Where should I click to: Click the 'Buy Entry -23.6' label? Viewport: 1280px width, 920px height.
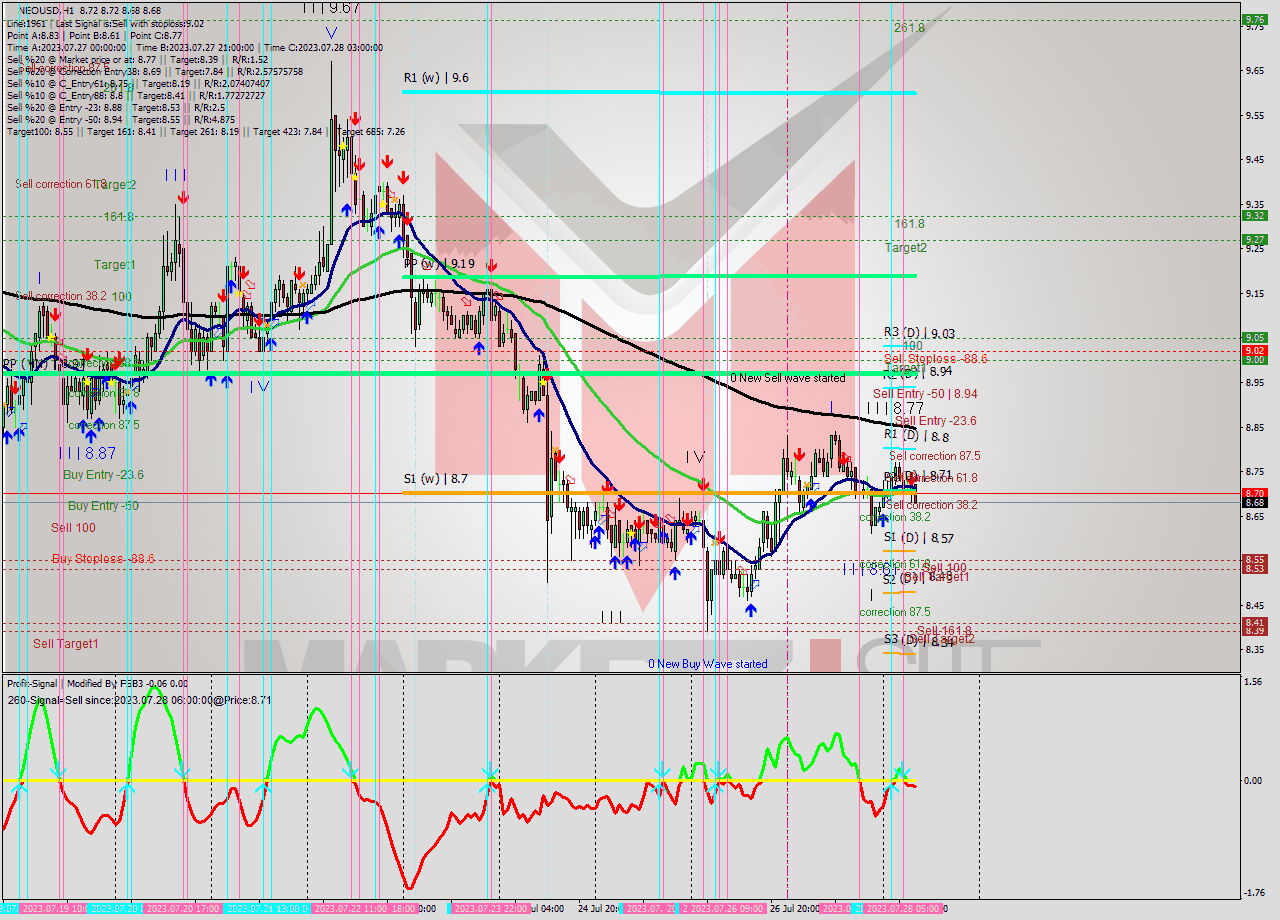[x=103, y=475]
